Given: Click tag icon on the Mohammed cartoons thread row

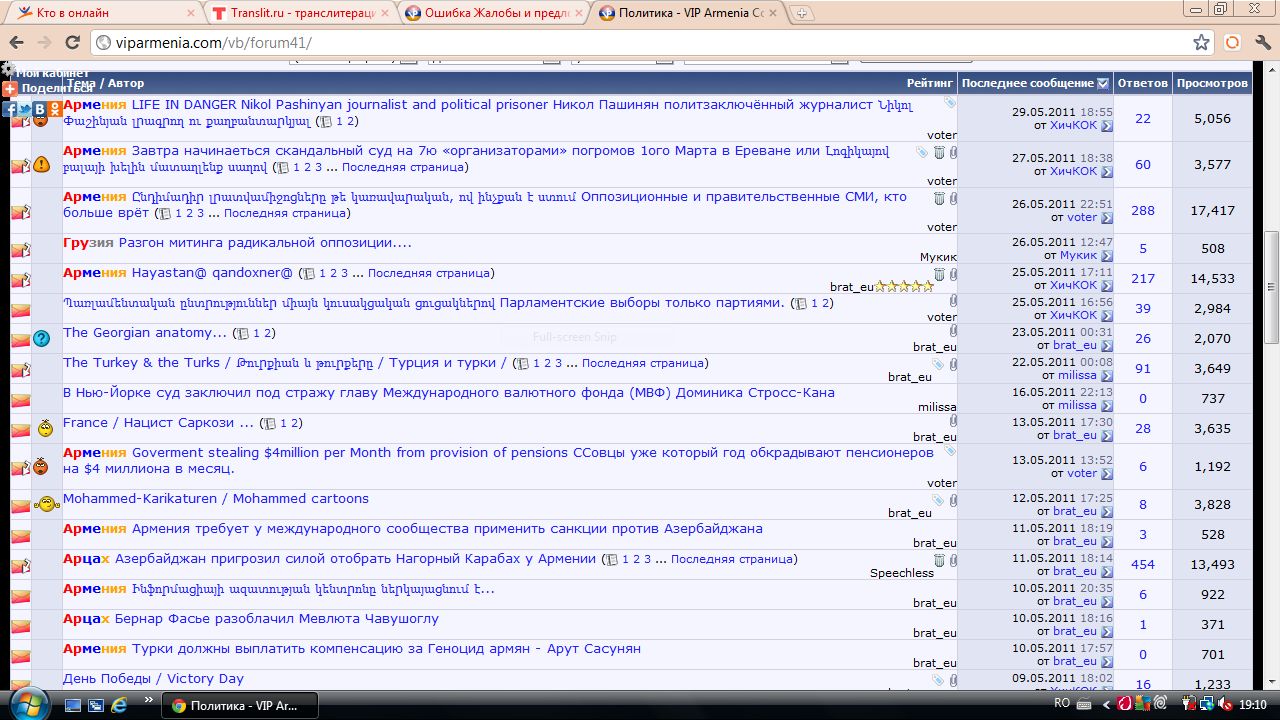Looking at the screenshot, I should coord(938,500).
